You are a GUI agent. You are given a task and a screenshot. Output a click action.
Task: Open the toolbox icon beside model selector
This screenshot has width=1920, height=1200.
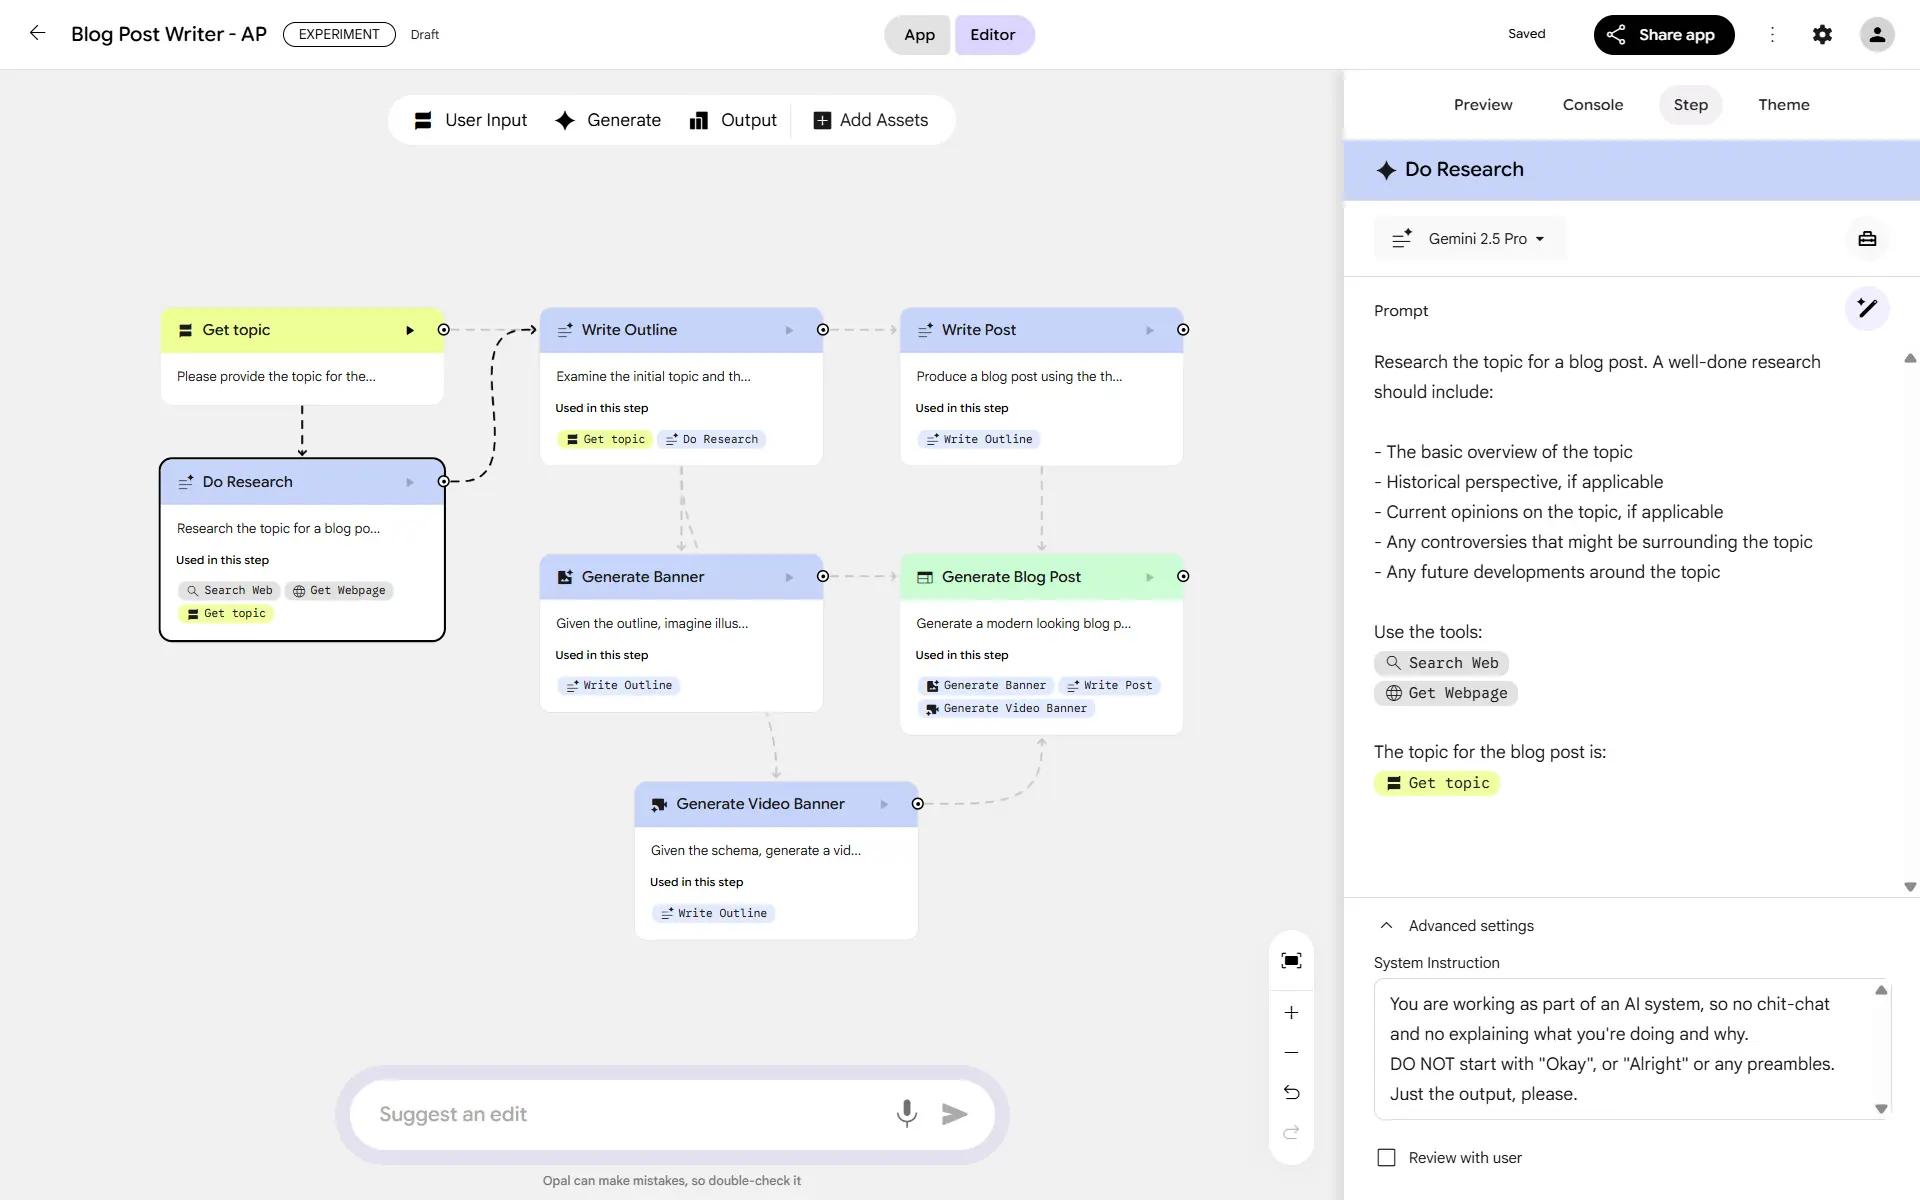(1867, 239)
